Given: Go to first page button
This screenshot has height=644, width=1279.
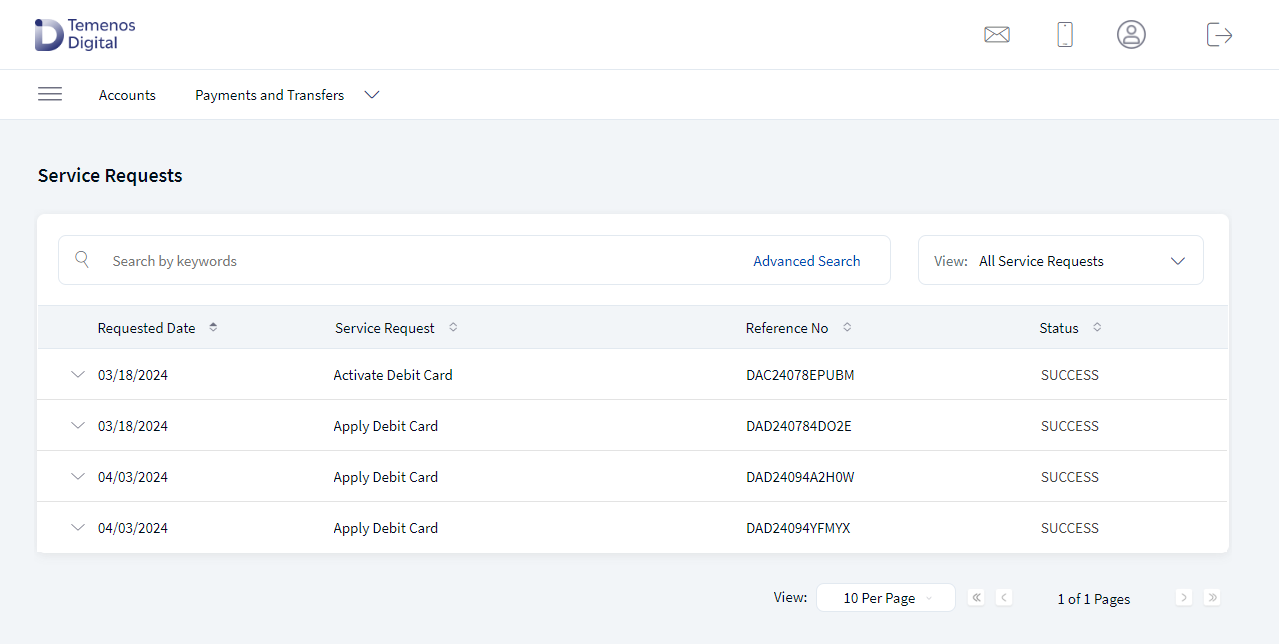Looking at the screenshot, I should coord(976,597).
